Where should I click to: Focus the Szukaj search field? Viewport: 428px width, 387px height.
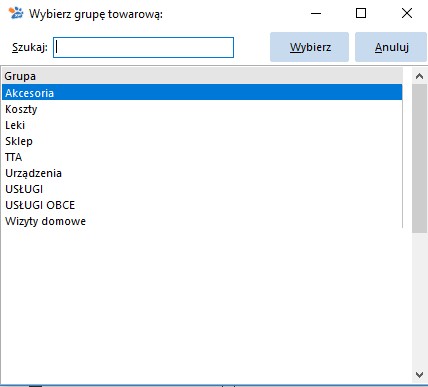(x=143, y=47)
